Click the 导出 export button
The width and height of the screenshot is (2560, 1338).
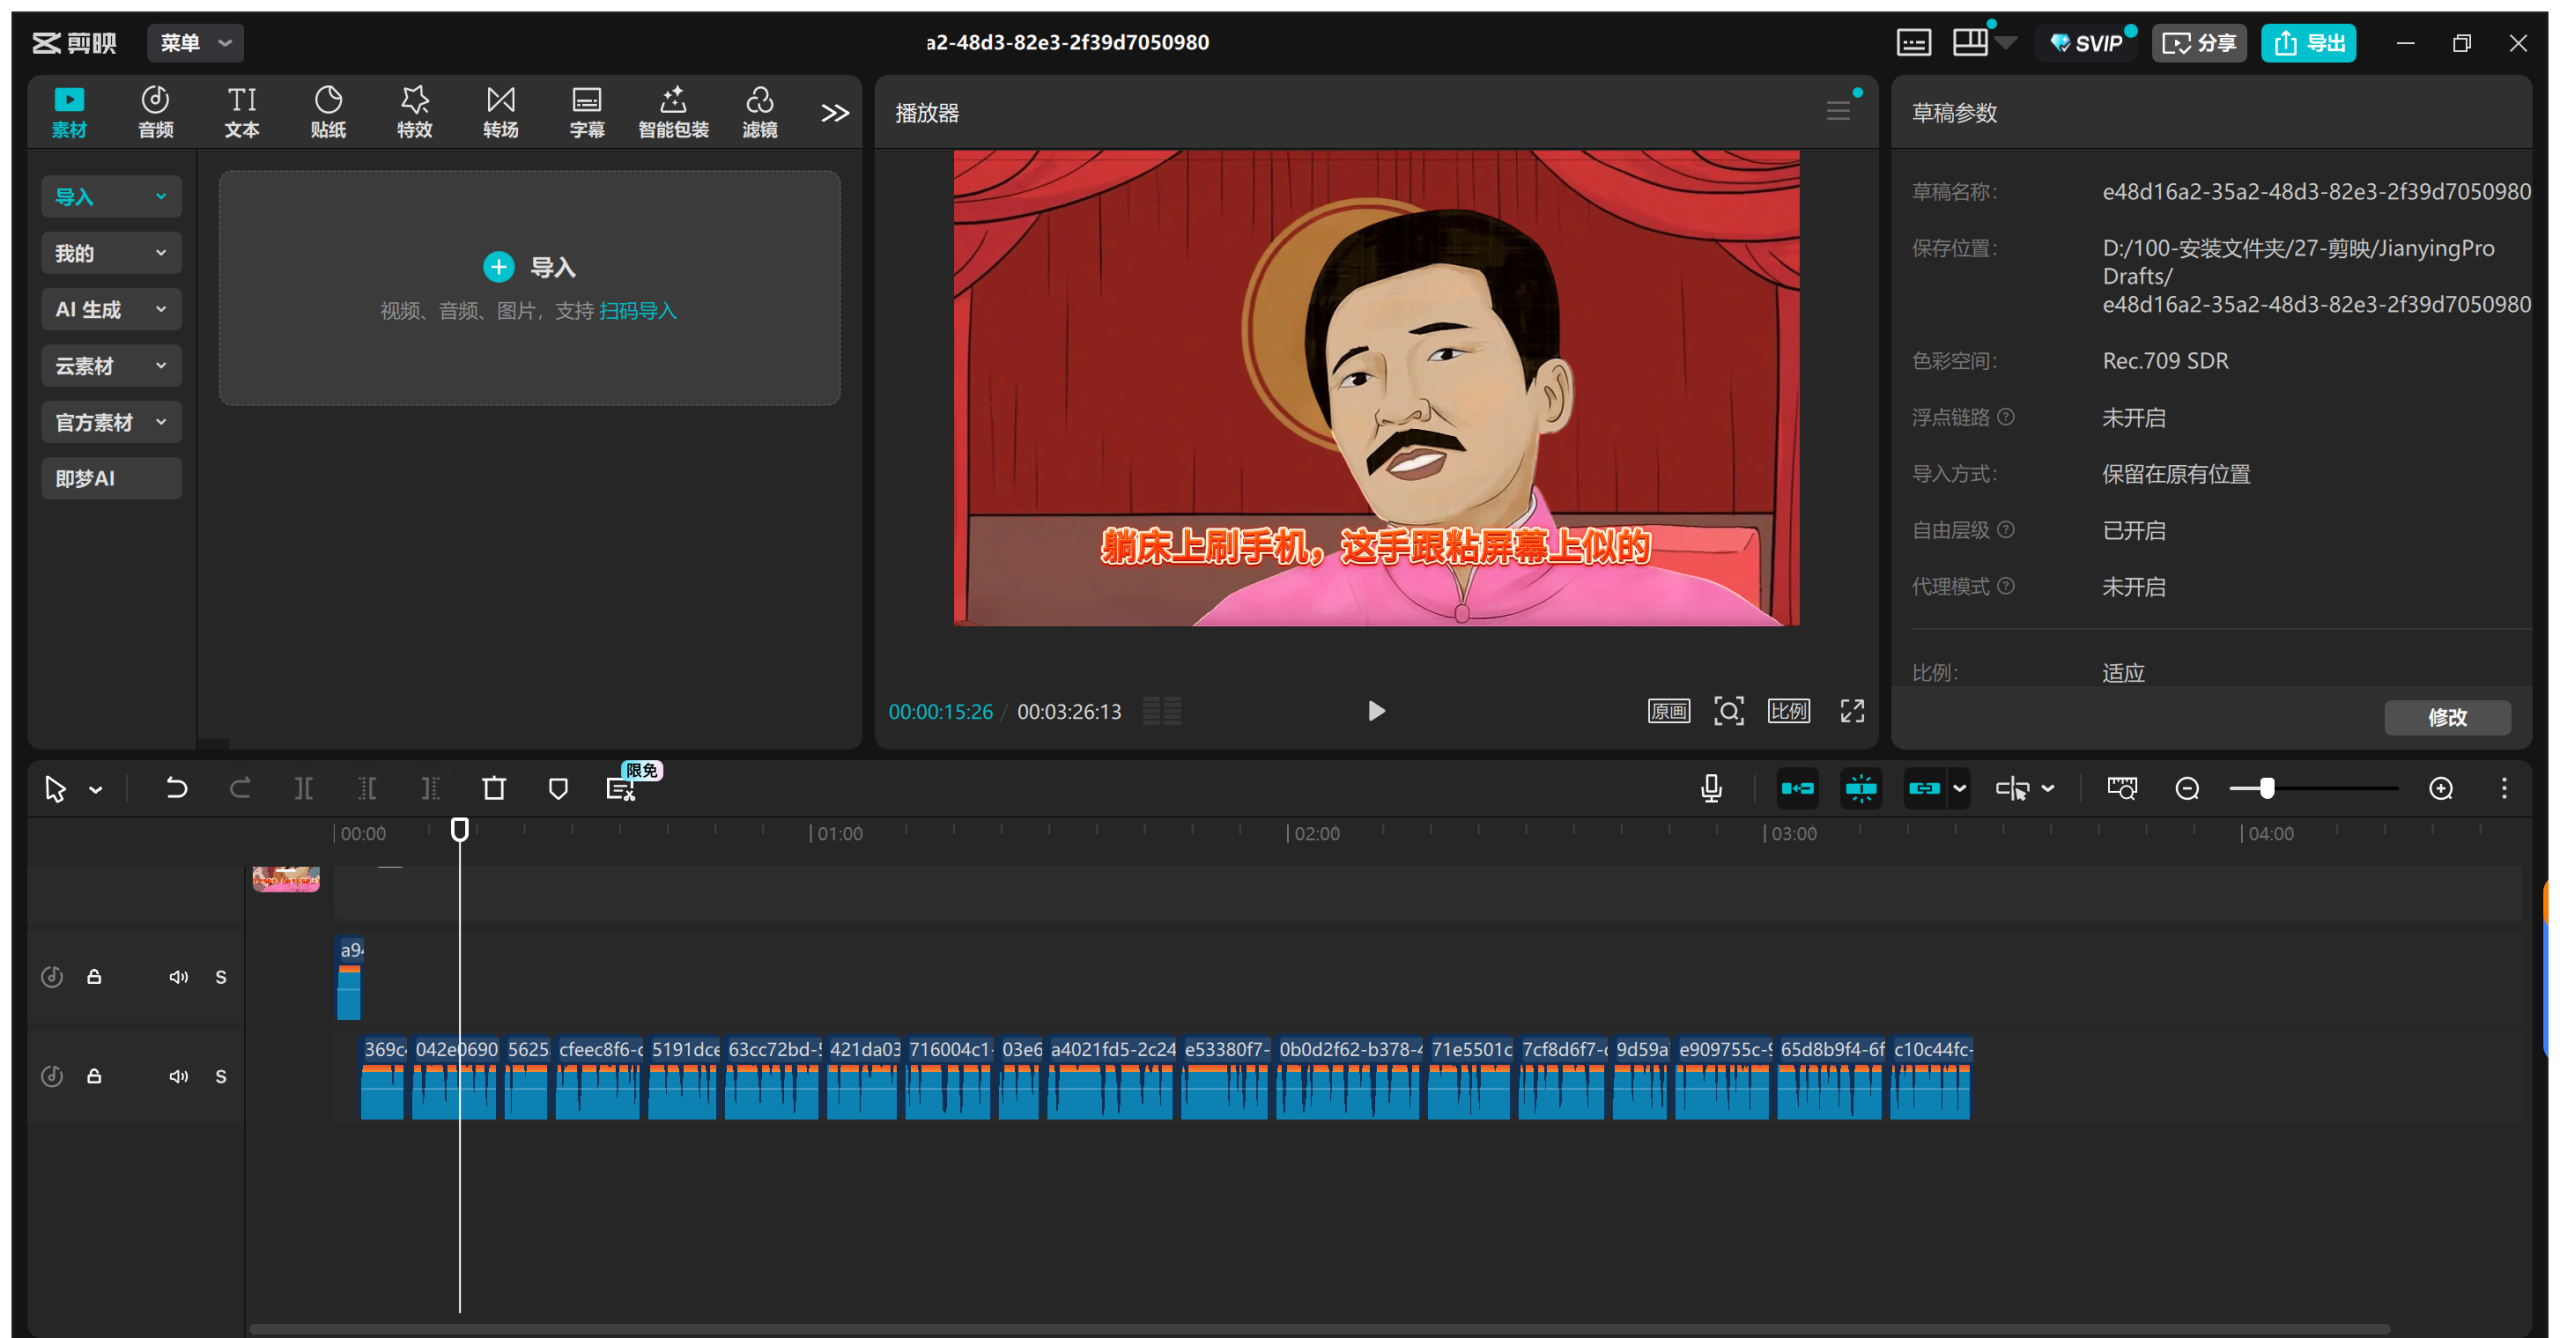tap(2308, 43)
